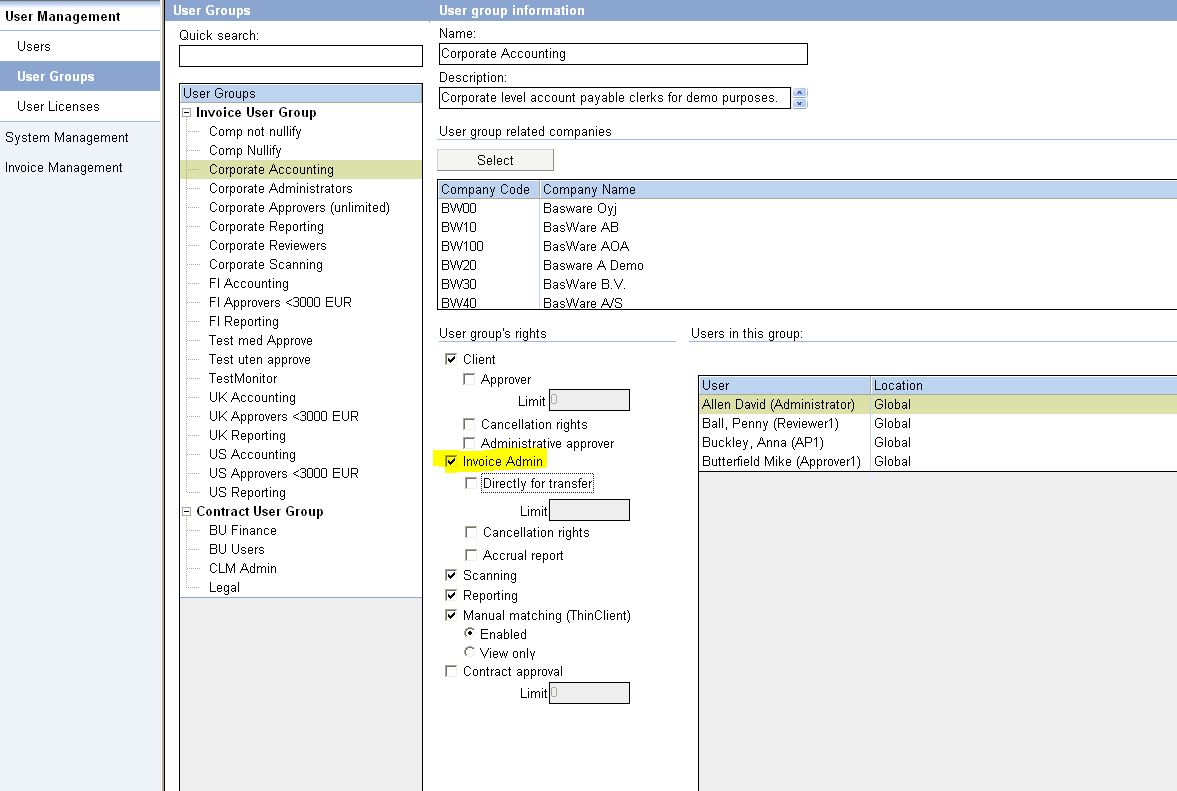Select Test med Approve group
This screenshot has width=1177, height=791.
pyautogui.click(x=260, y=341)
